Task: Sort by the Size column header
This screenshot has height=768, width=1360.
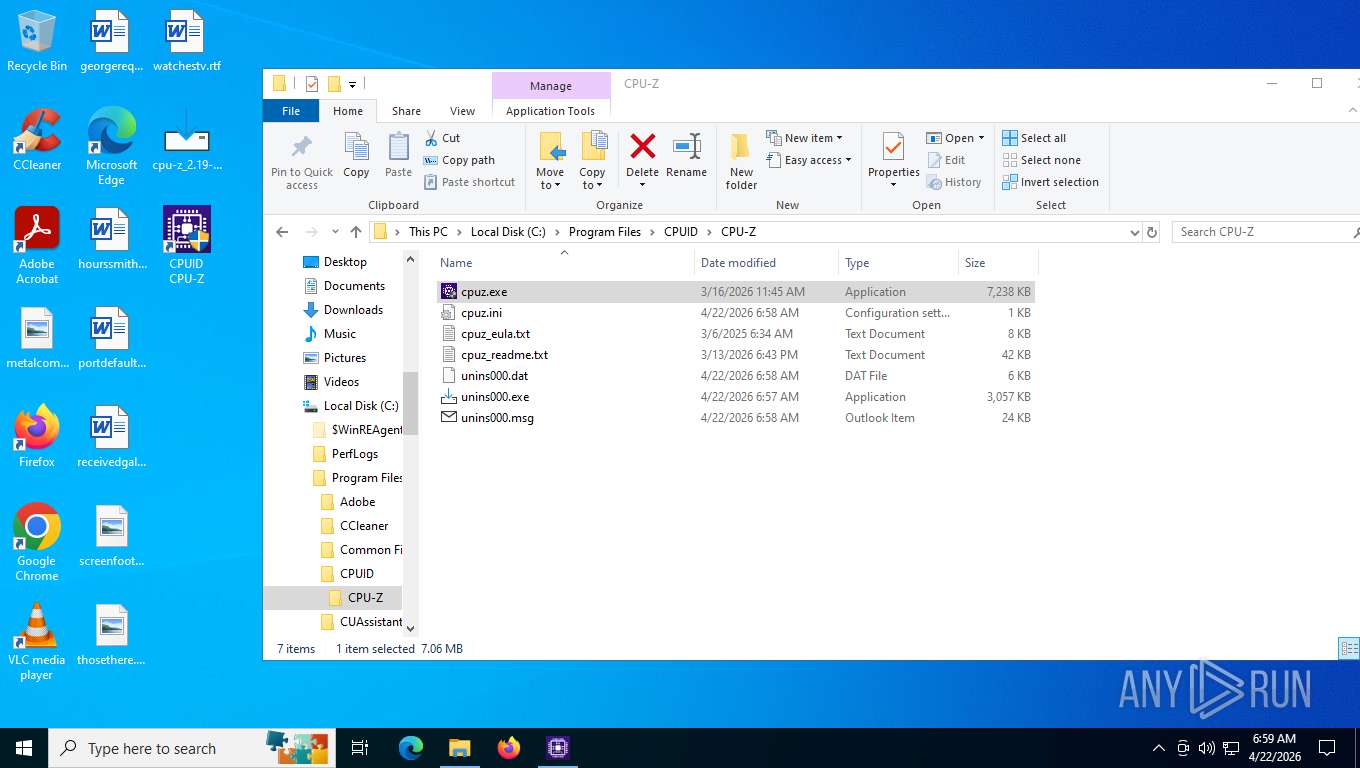Action: pyautogui.click(x=998, y=263)
